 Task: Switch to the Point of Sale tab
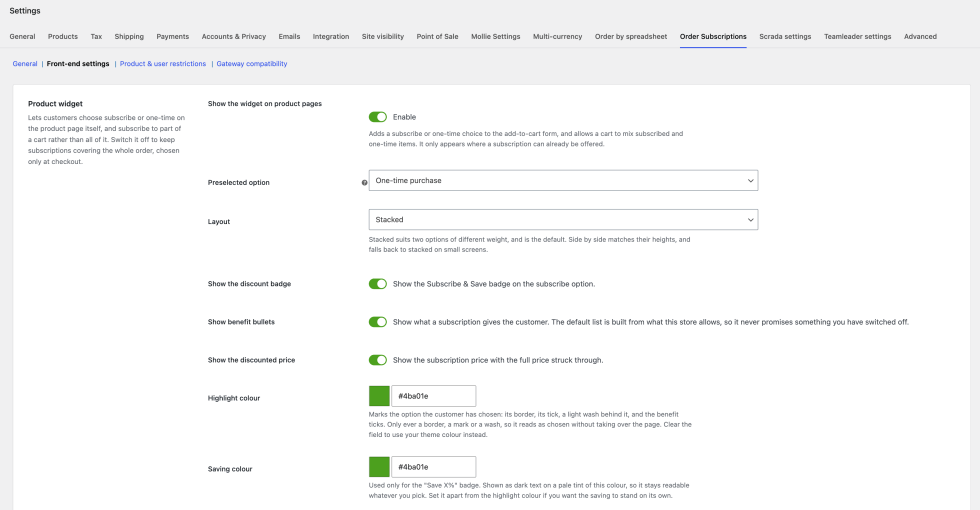pyautogui.click(x=438, y=36)
